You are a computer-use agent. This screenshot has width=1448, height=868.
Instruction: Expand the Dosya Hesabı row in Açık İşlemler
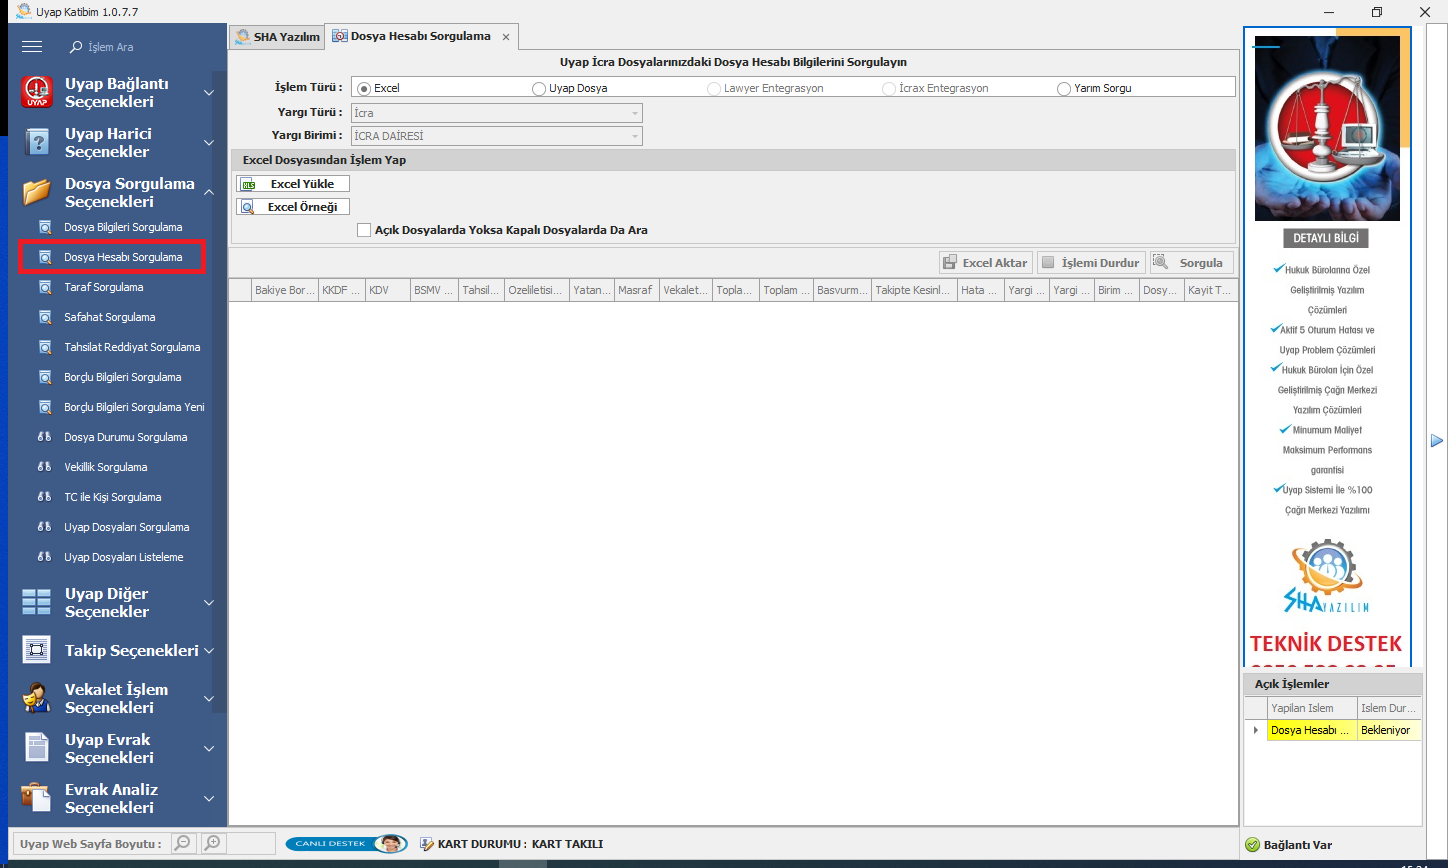[1256, 730]
